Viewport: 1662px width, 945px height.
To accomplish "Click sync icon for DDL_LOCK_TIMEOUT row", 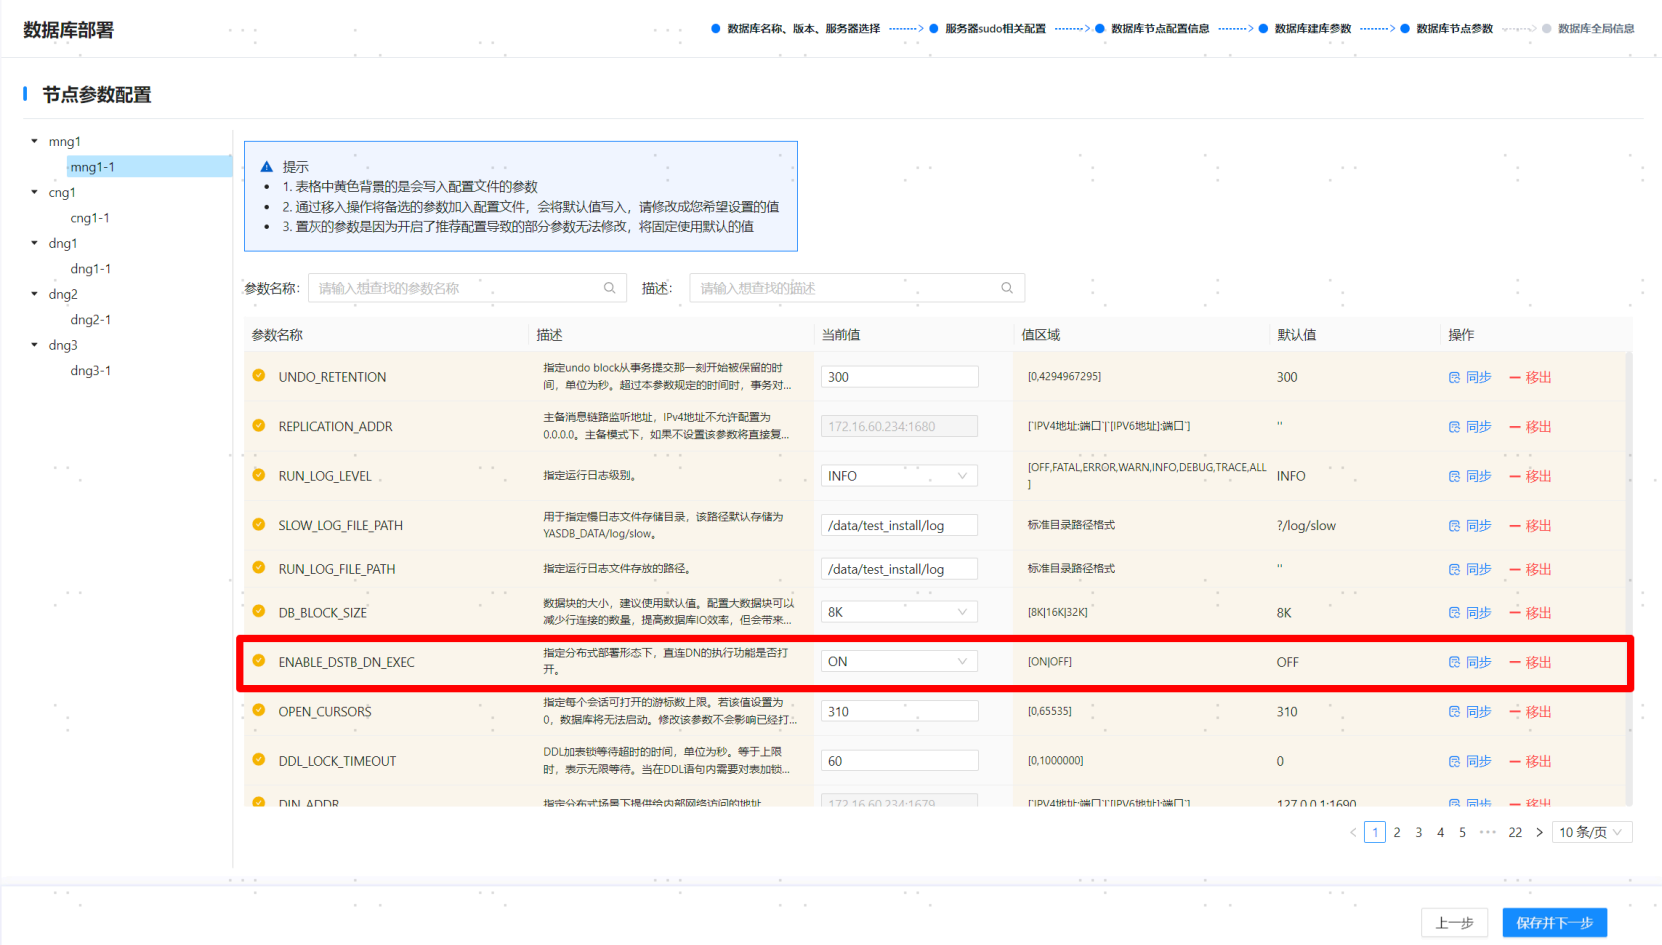I will point(1454,761).
